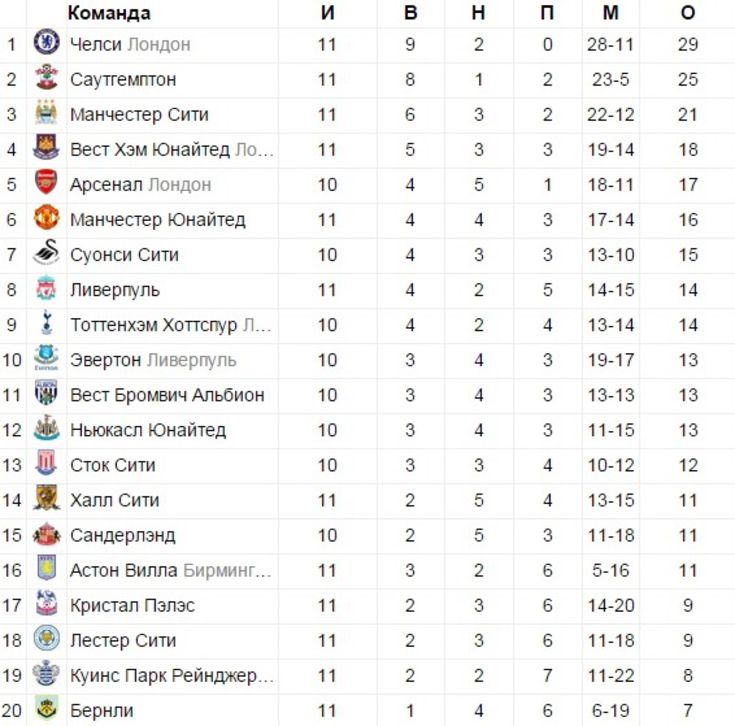This screenshot has height=726, width=735.
Task: Select the Manchester United crest icon
Action: [46, 217]
